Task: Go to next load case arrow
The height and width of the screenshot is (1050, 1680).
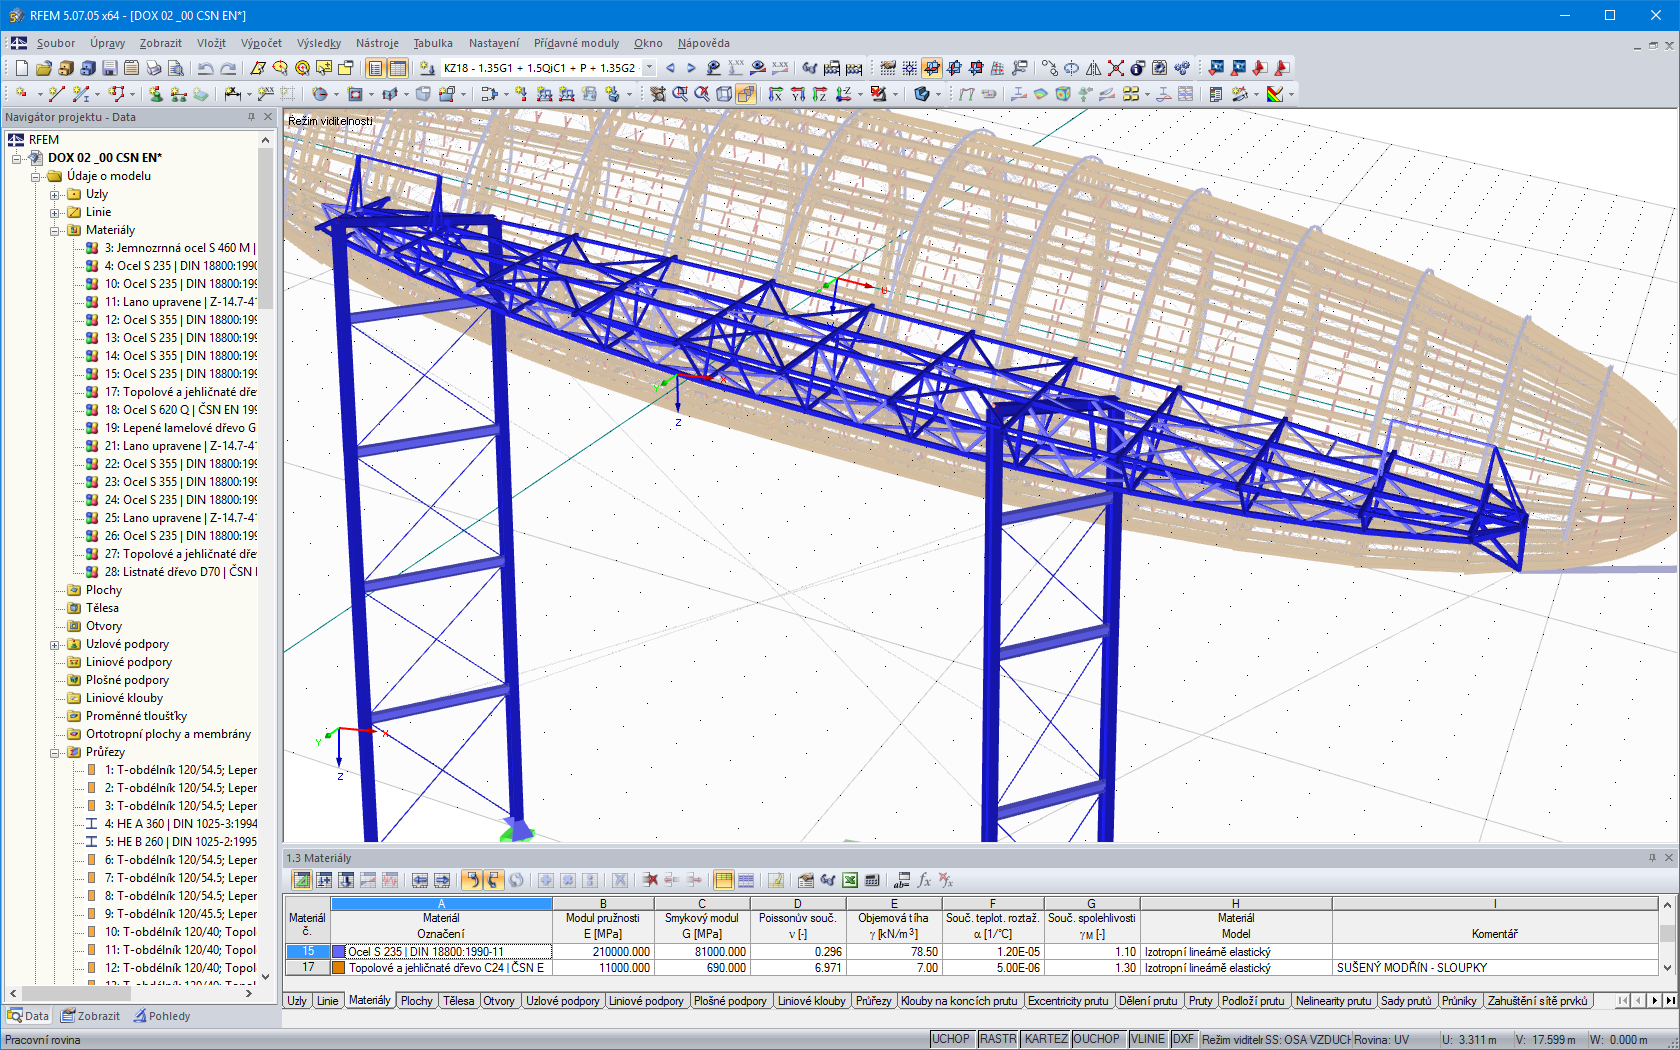Action: (x=691, y=68)
